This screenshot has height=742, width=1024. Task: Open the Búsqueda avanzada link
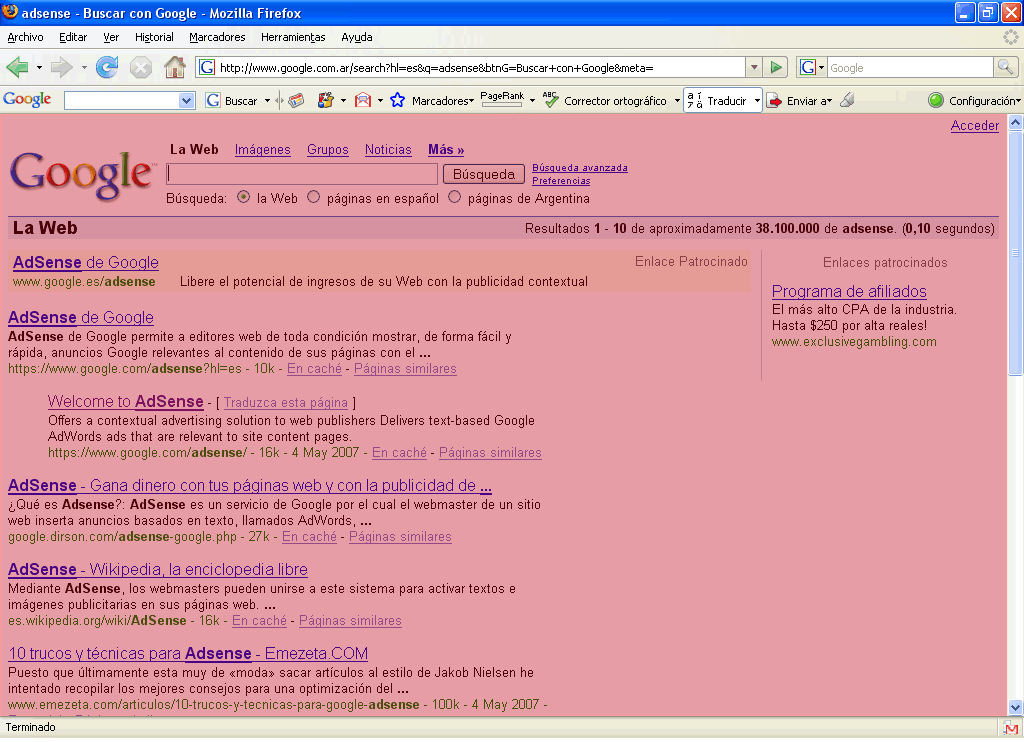[x=580, y=168]
